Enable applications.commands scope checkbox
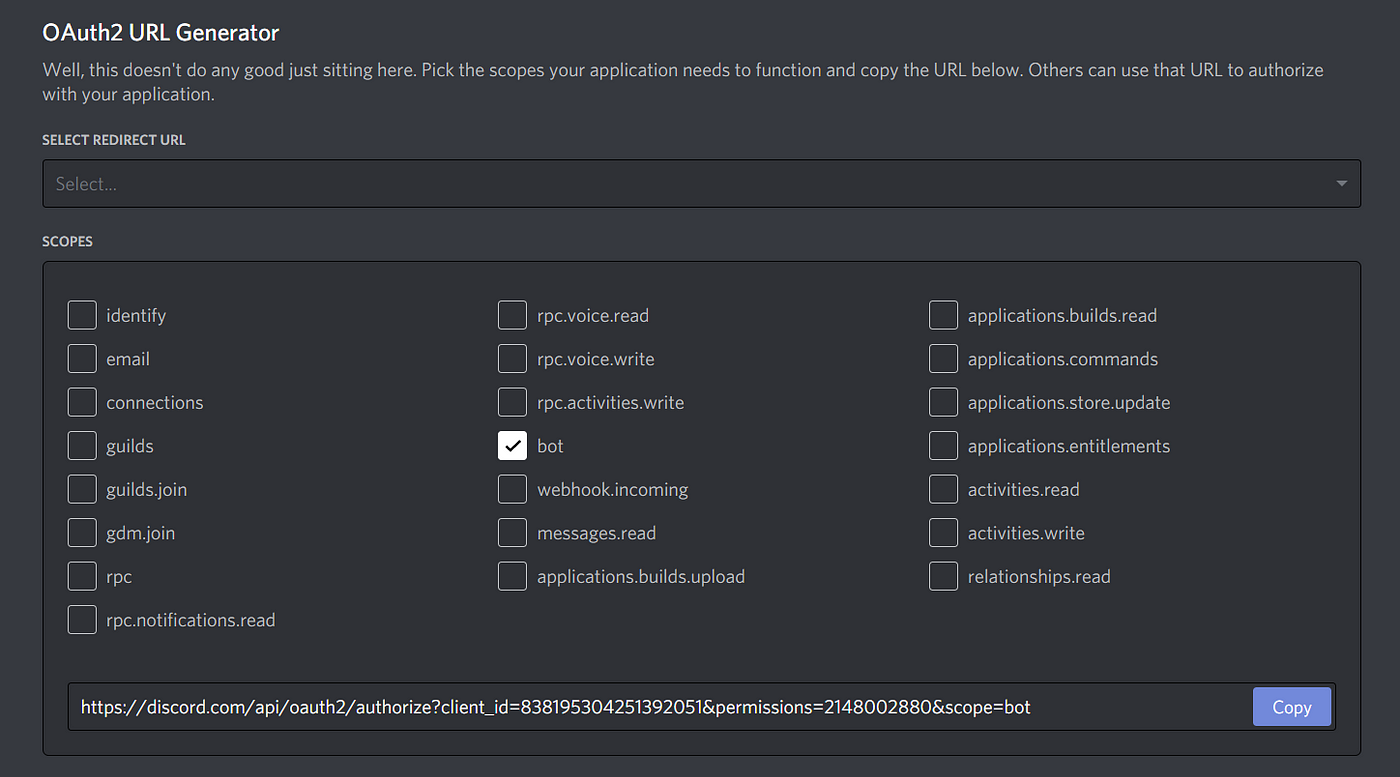The width and height of the screenshot is (1400, 777). tap(943, 359)
